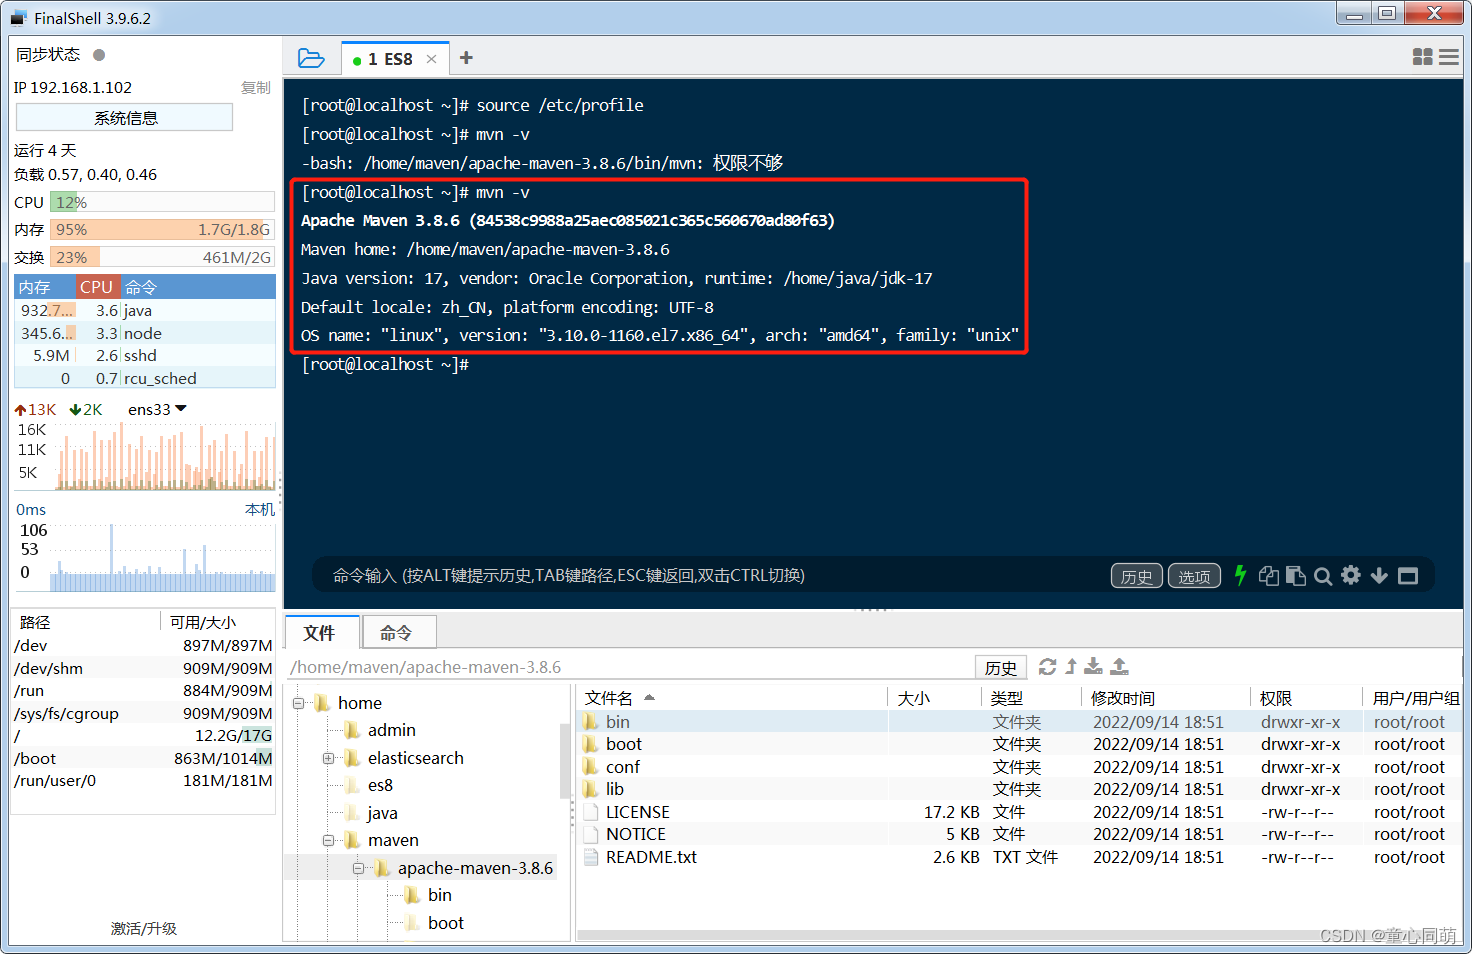Click the 本机 latency link
1472x954 pixels.
coord(260,509)
